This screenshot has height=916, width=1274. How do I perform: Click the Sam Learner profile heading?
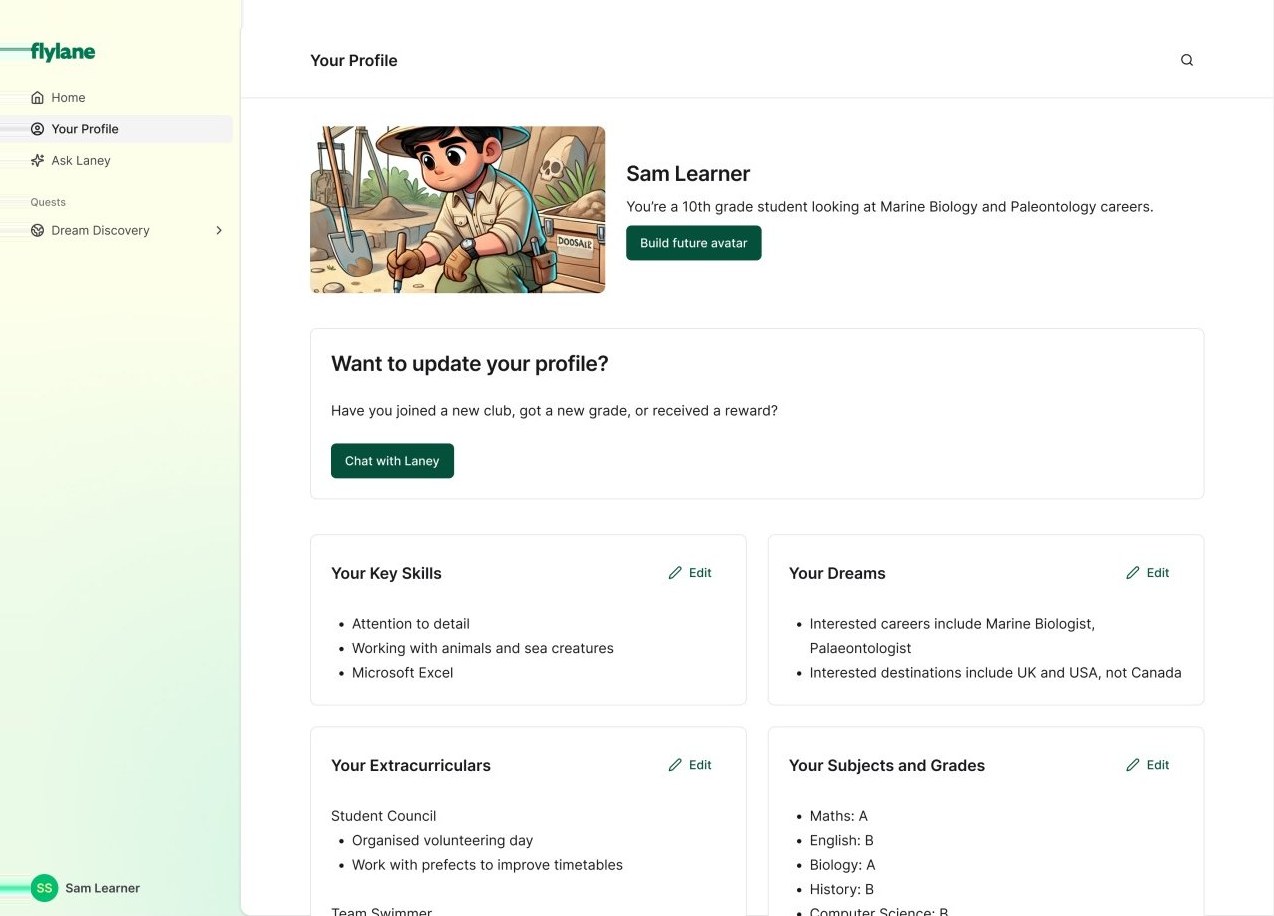click(688, 174)
